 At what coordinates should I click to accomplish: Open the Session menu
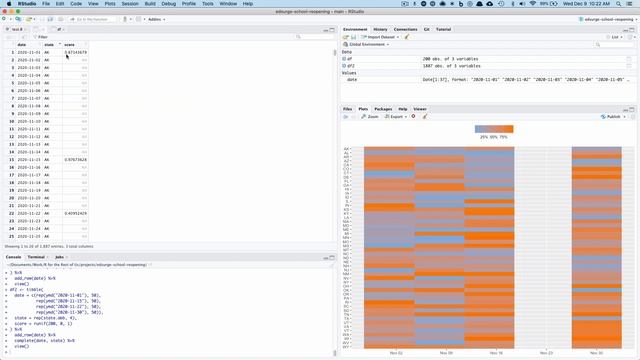pos(130,4)
